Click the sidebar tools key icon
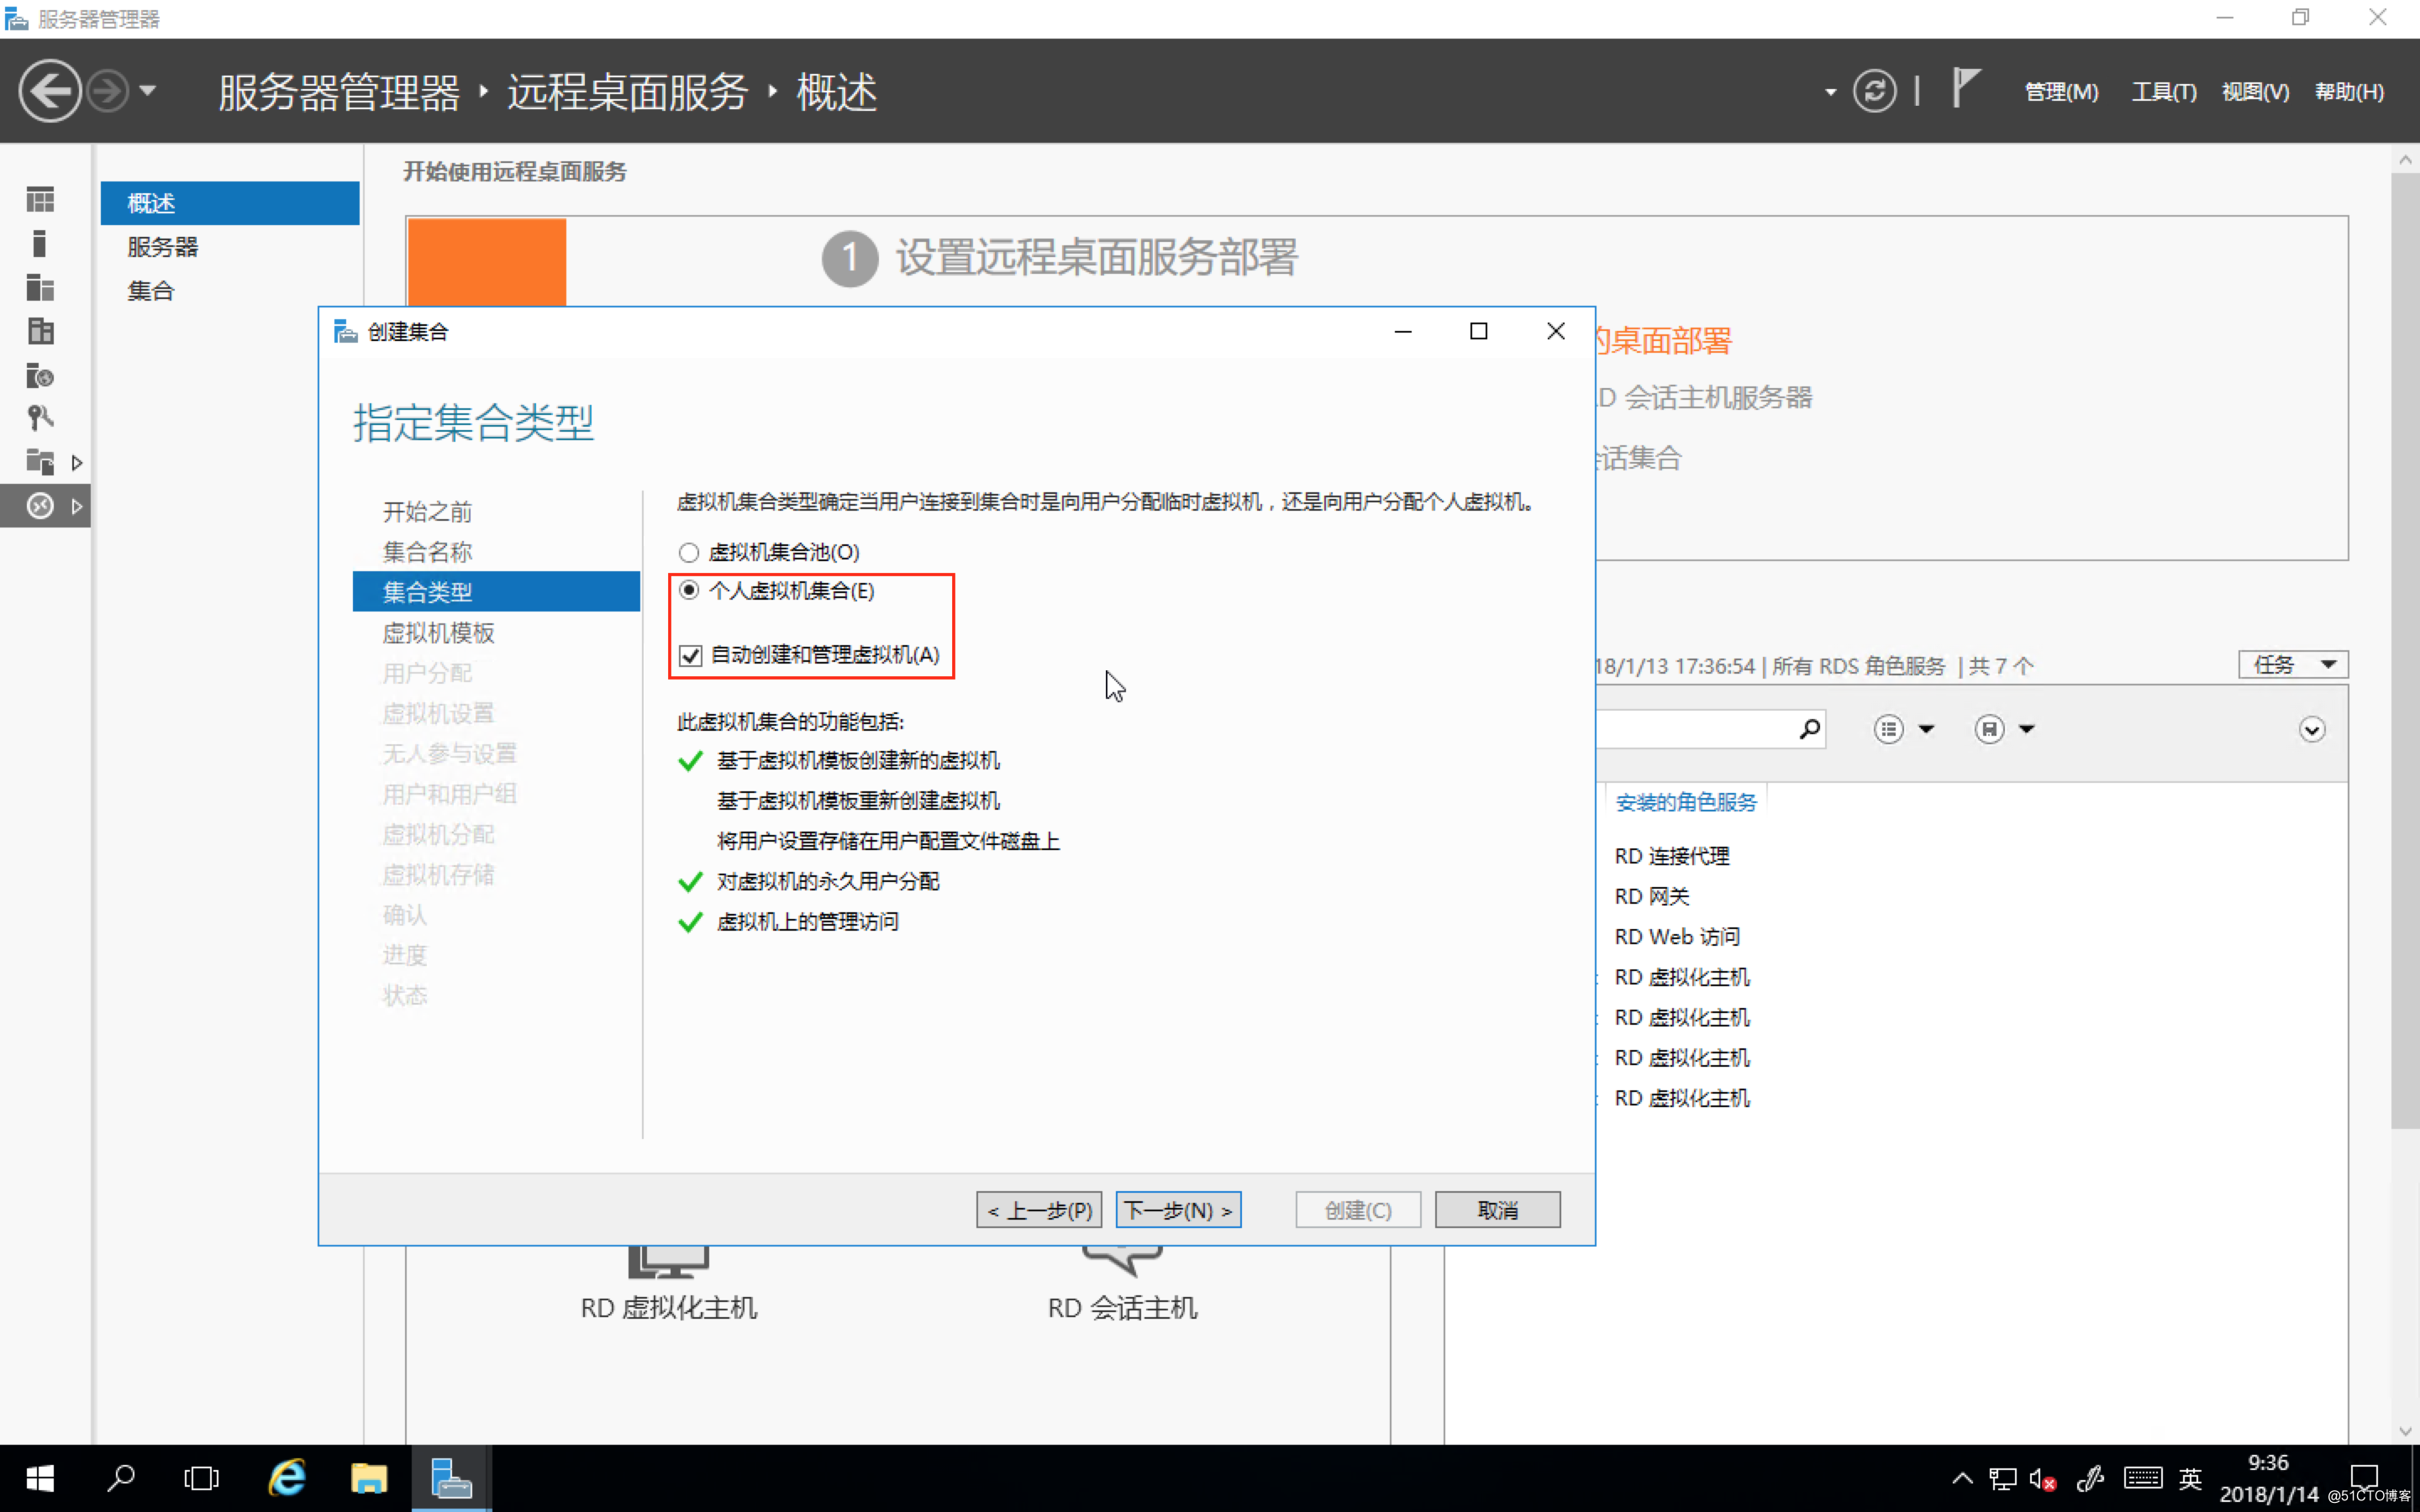 click(x=40, y=418)
